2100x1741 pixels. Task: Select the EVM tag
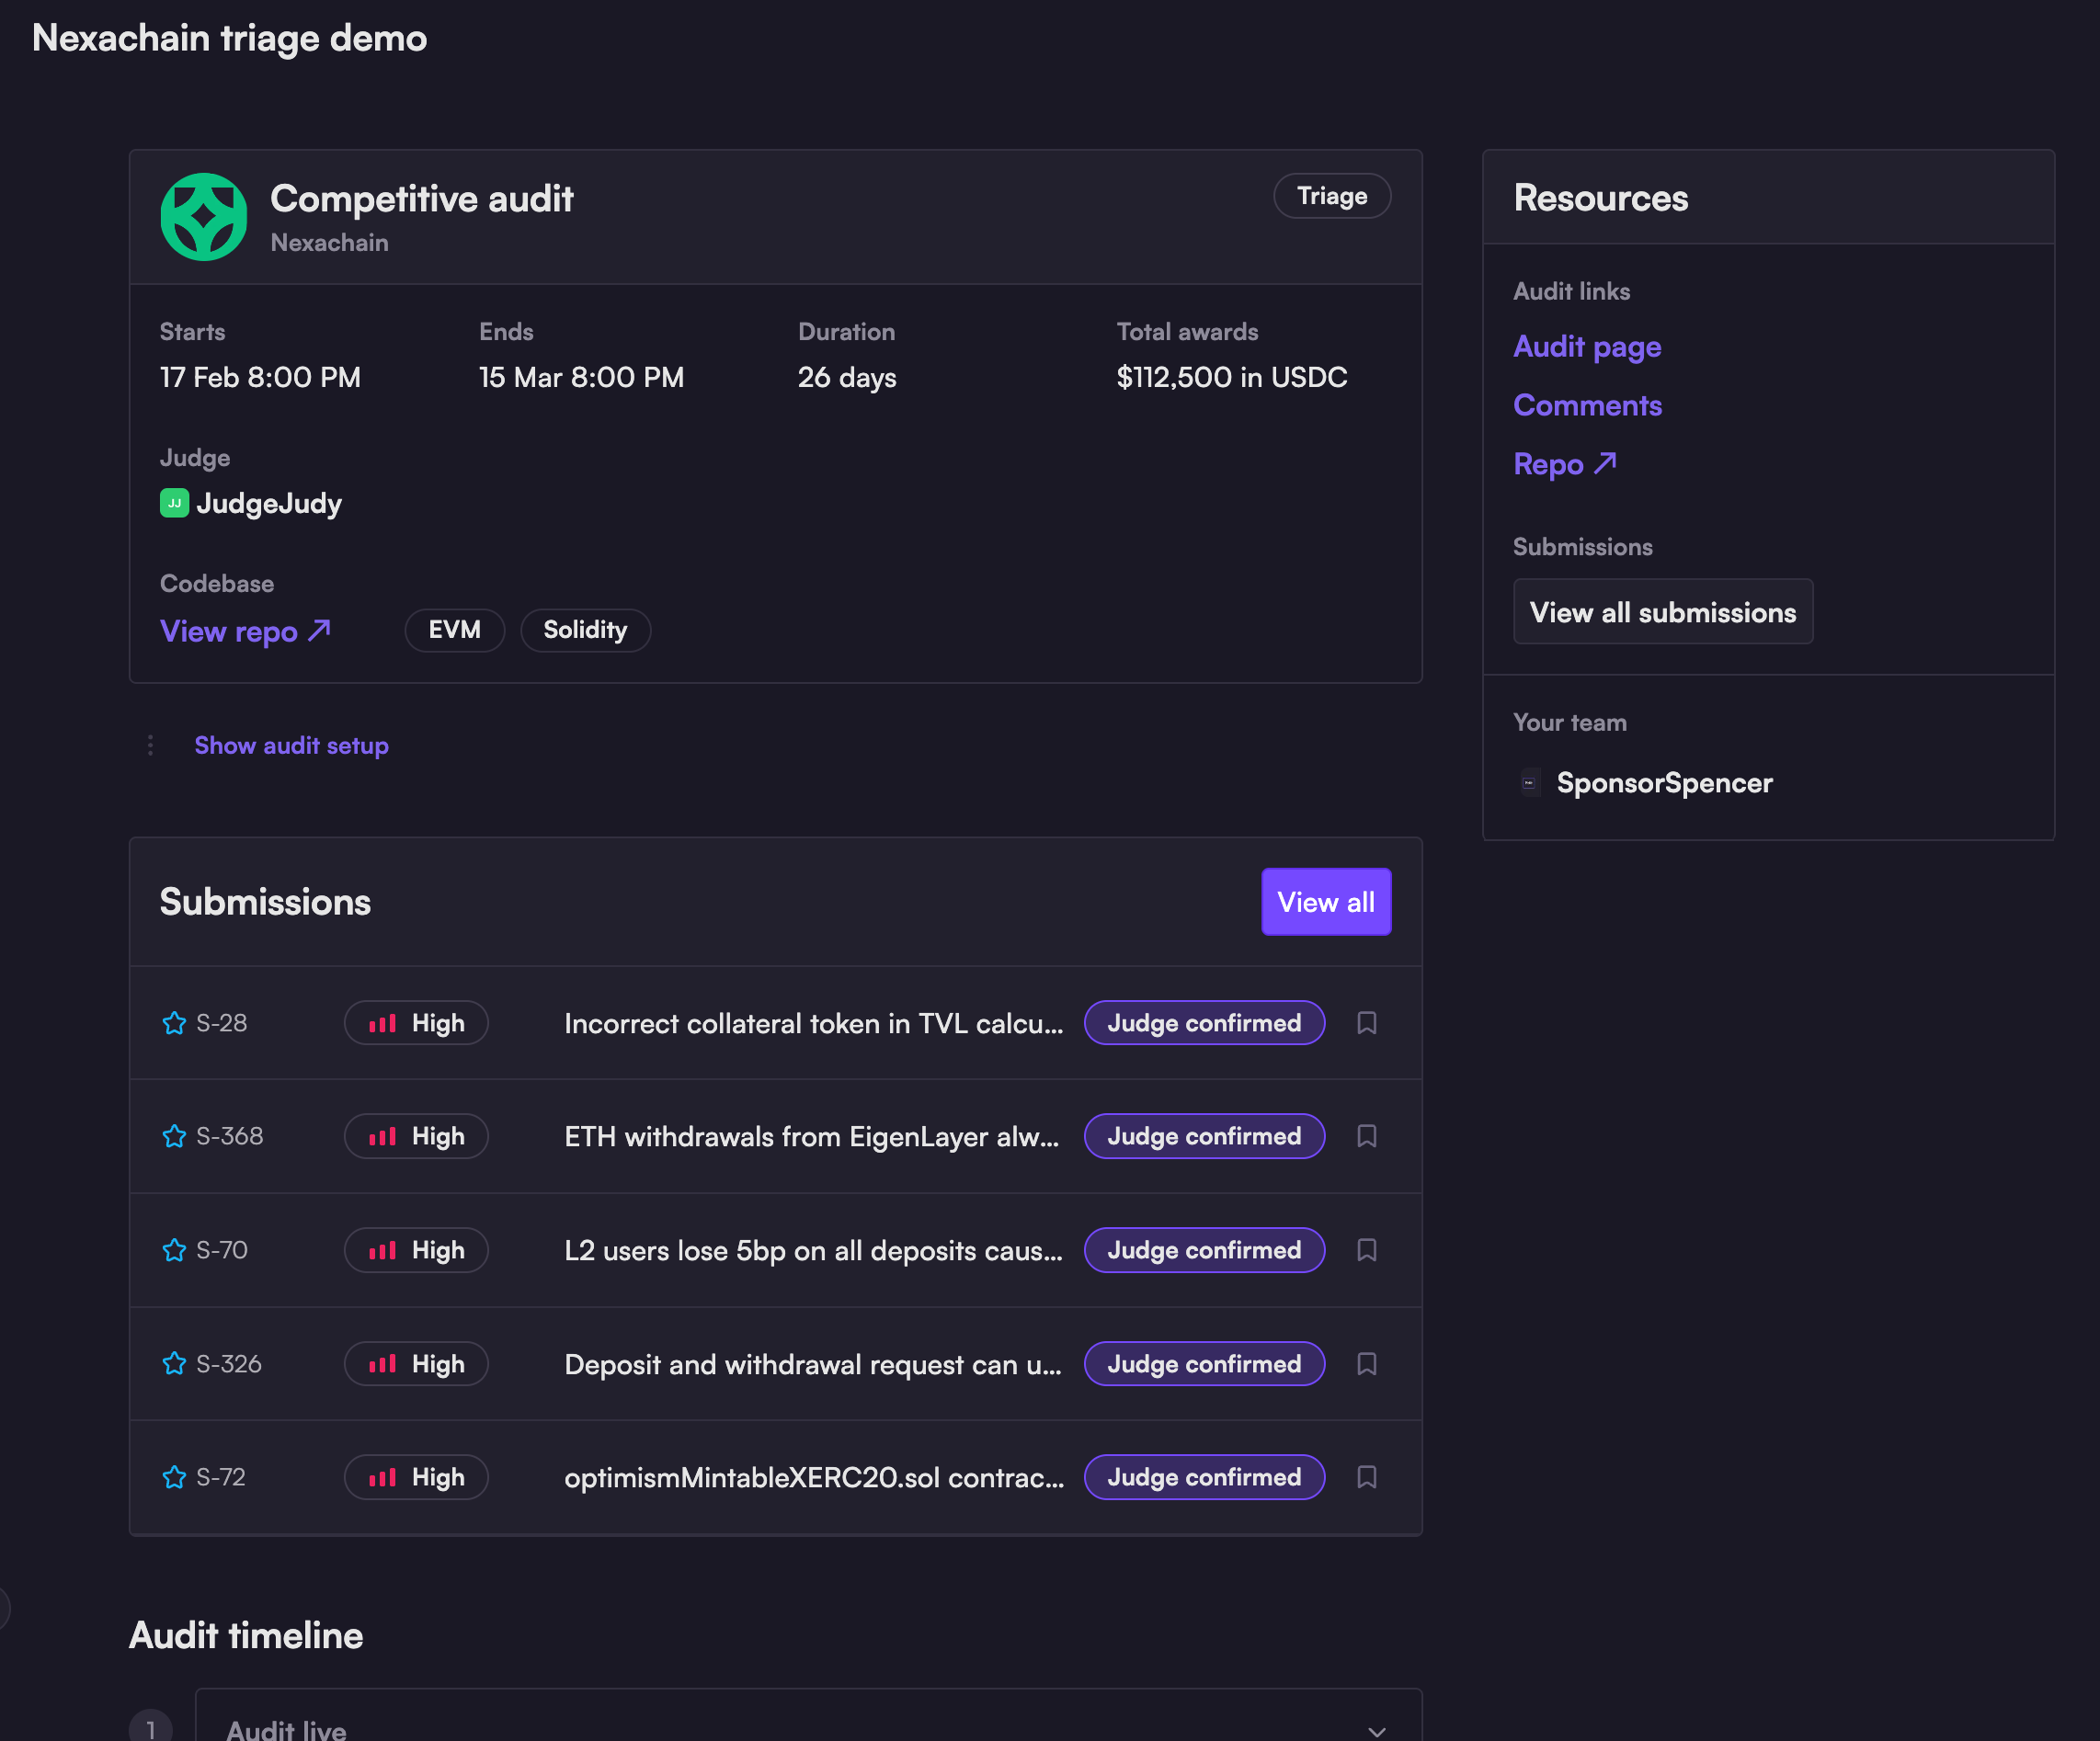point(454,630)
